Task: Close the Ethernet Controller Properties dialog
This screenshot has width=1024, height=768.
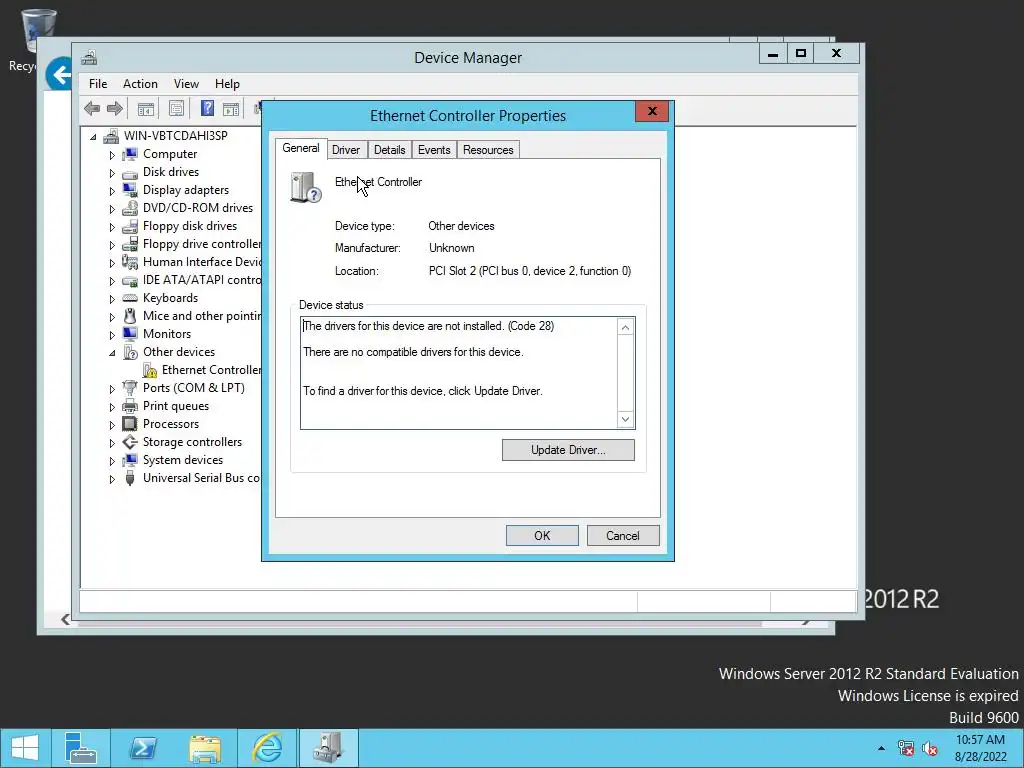Action: (652, 111)
